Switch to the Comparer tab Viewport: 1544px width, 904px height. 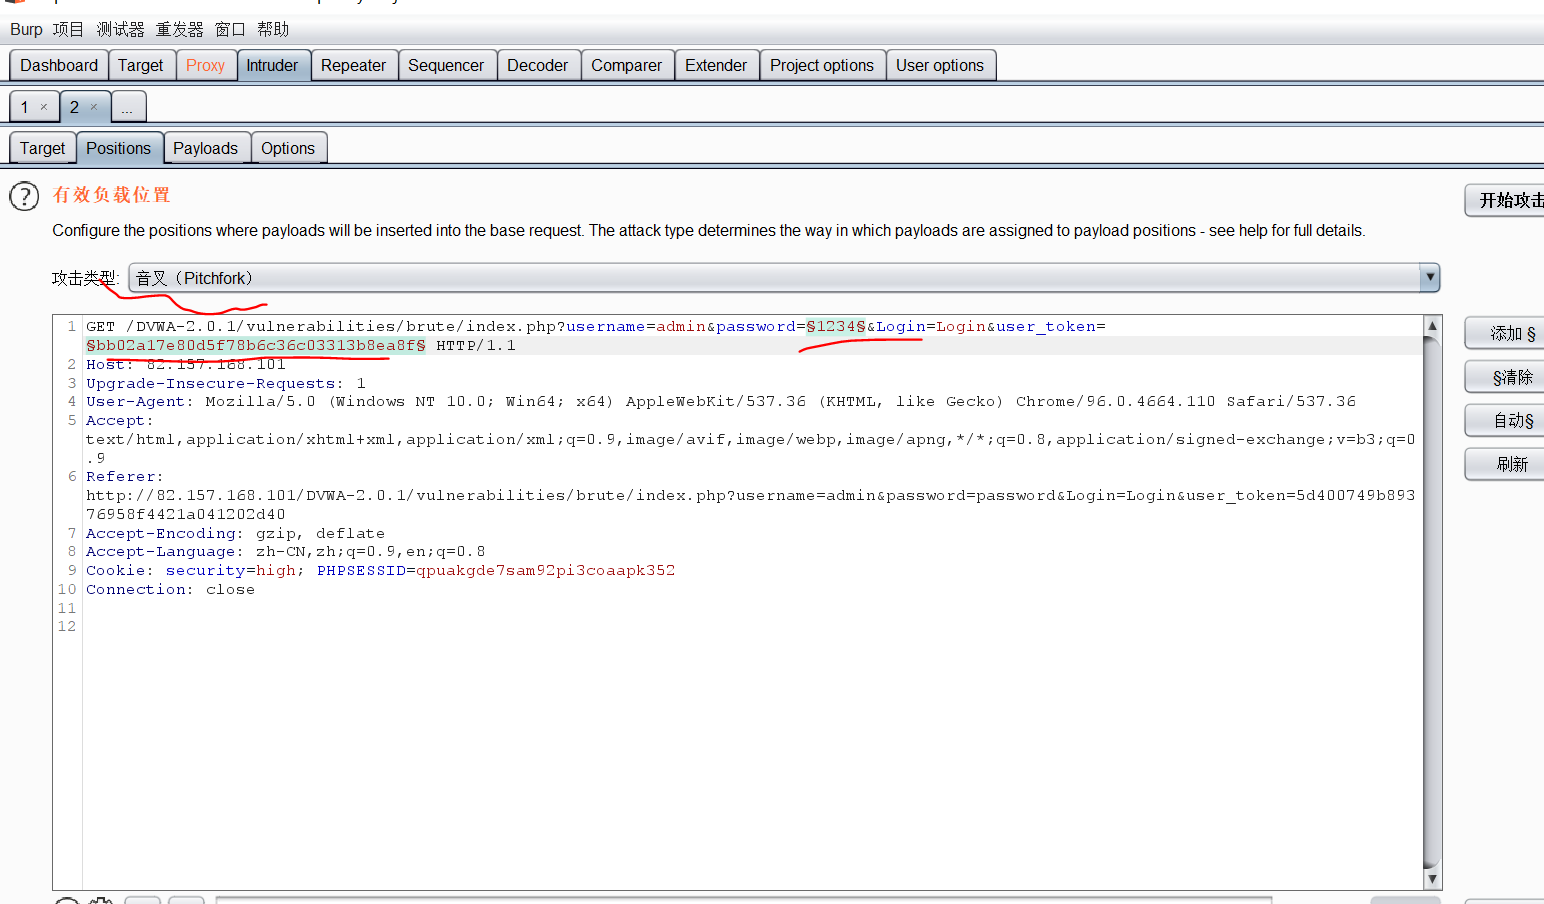626,65
